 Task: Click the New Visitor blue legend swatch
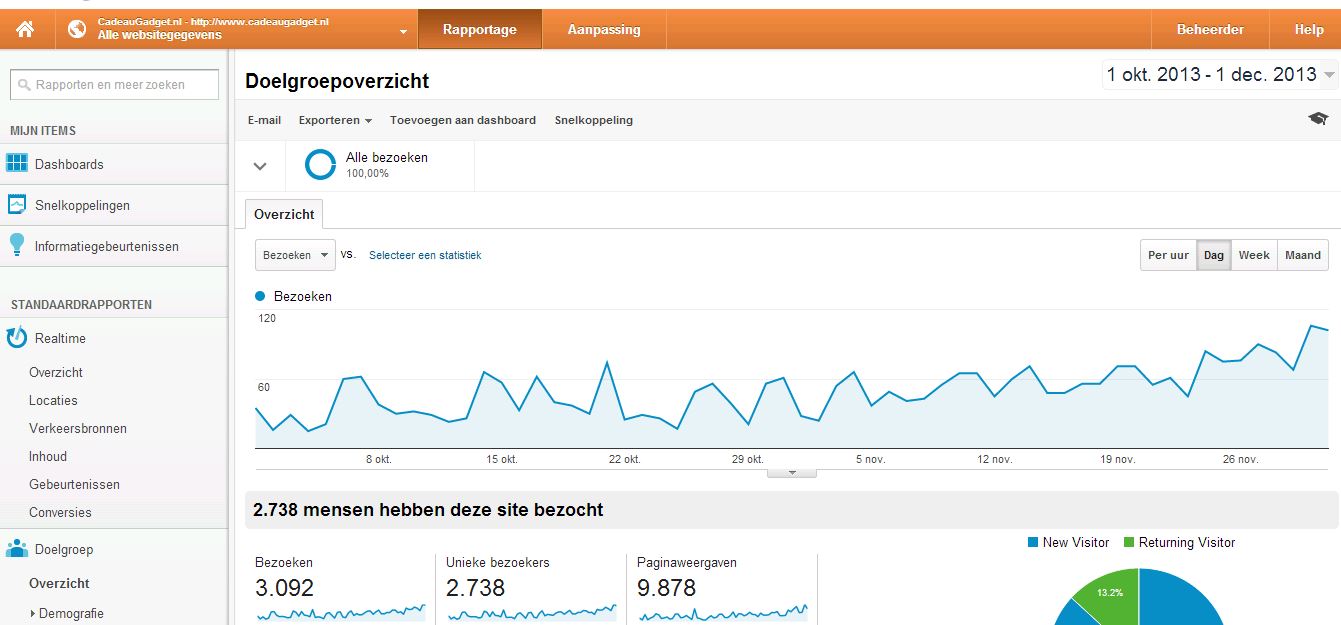tap(1033, 542)
